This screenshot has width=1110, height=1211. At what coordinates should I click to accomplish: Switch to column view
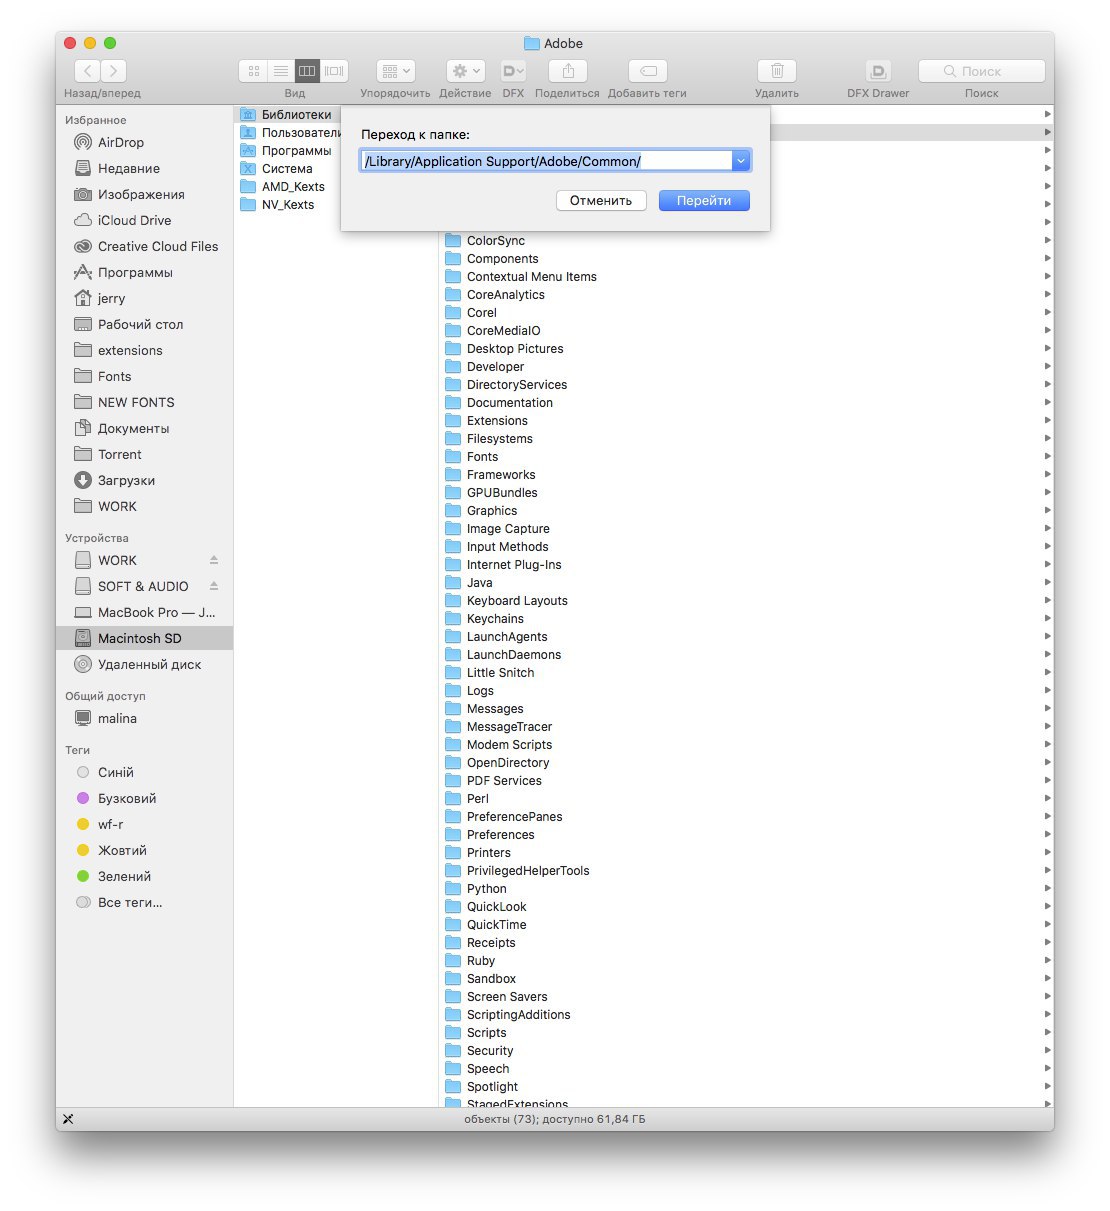point(307,71)
